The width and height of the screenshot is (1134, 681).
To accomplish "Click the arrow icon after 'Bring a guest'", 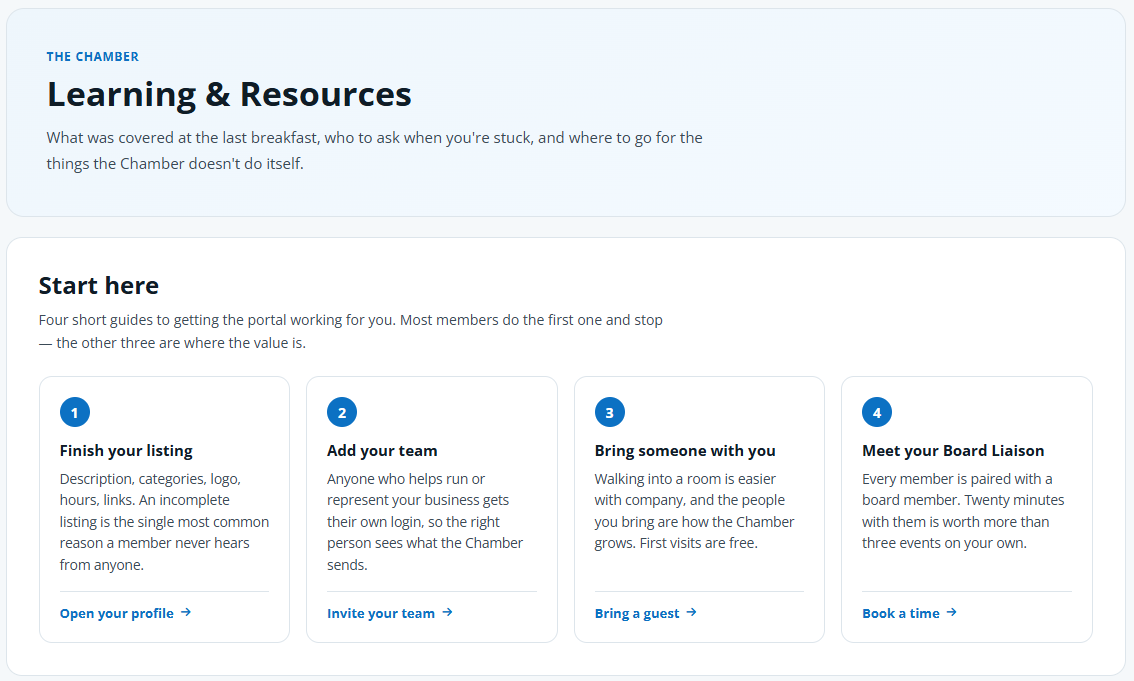I will [691, 612].
